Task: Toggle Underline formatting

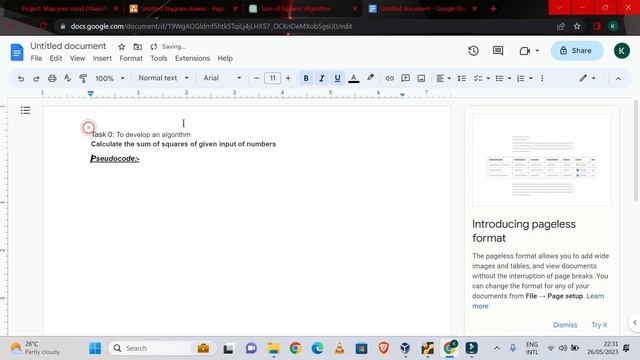Action: click(337, 78)
